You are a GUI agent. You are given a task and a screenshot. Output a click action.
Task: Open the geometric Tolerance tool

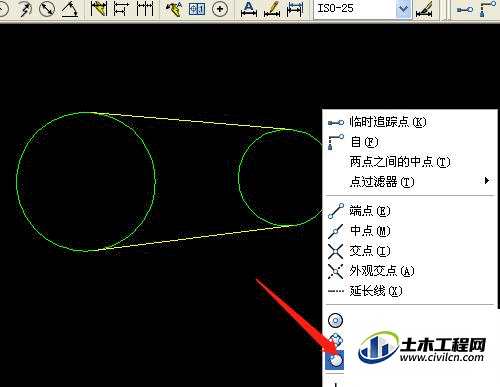click(197, 9)
